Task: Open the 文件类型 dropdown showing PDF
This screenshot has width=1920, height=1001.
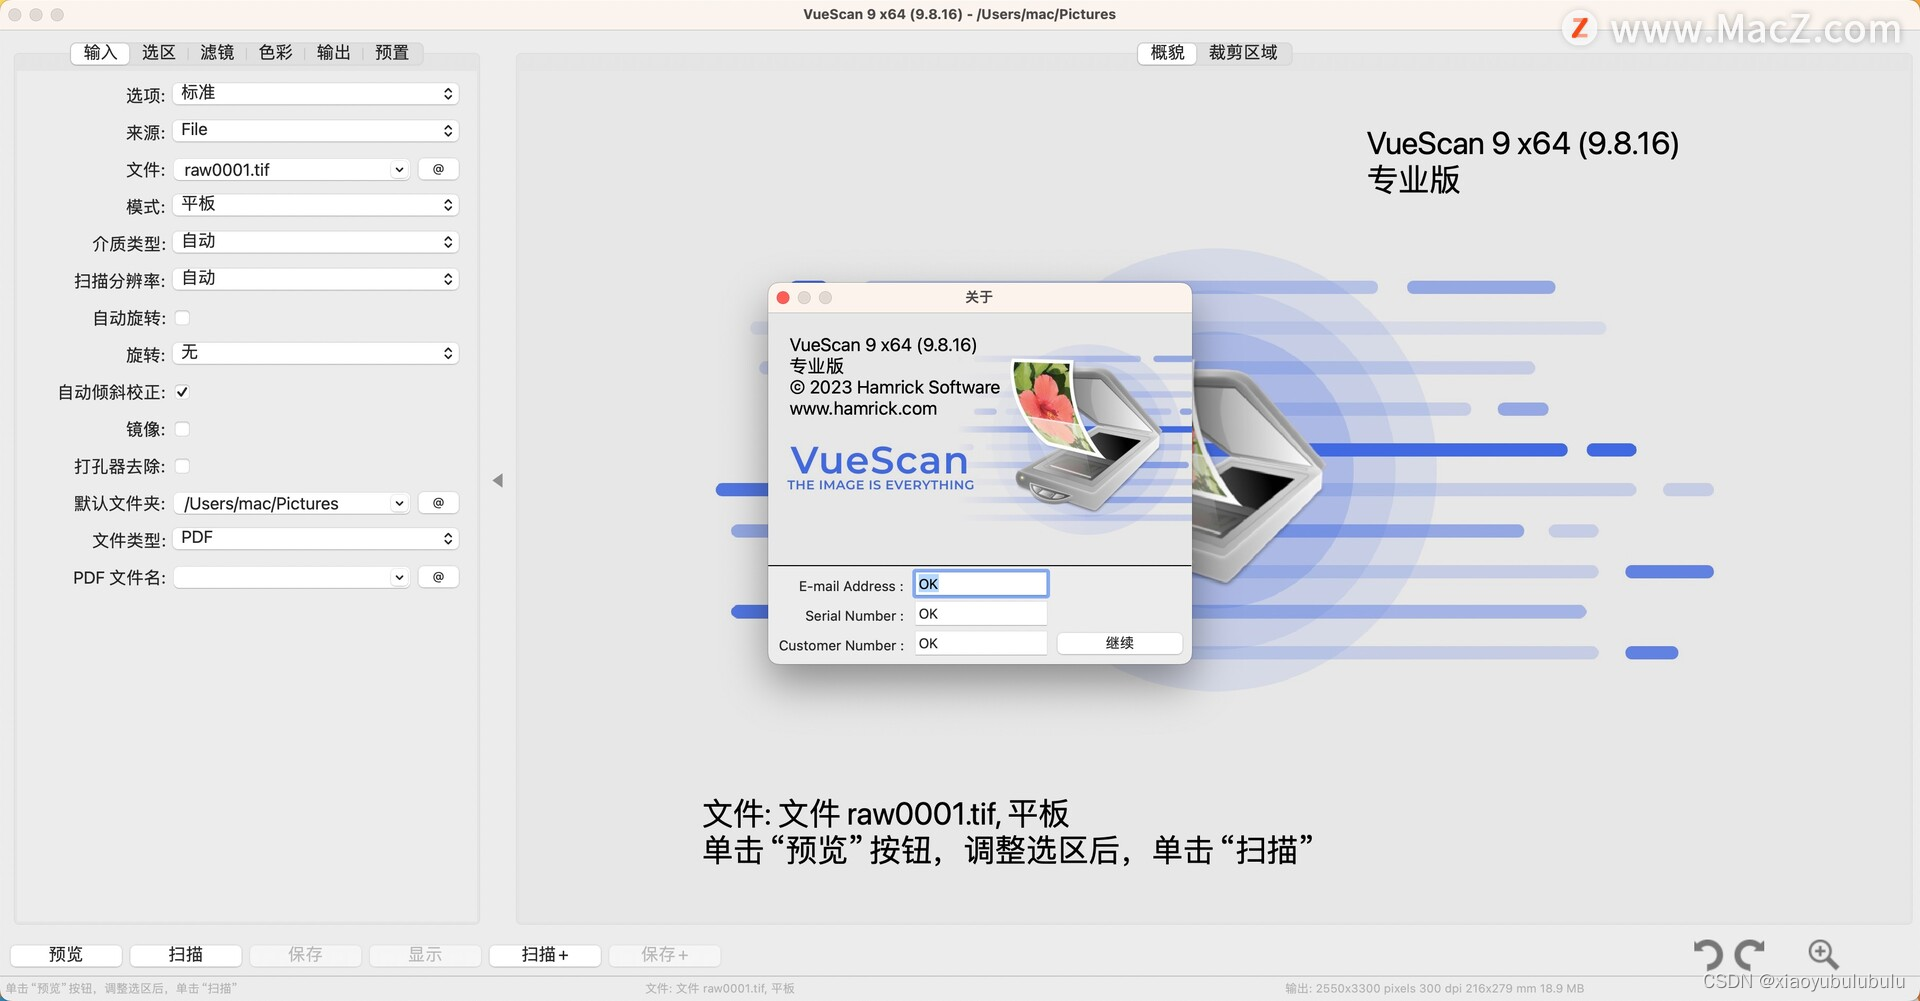Action: (315, 538)
